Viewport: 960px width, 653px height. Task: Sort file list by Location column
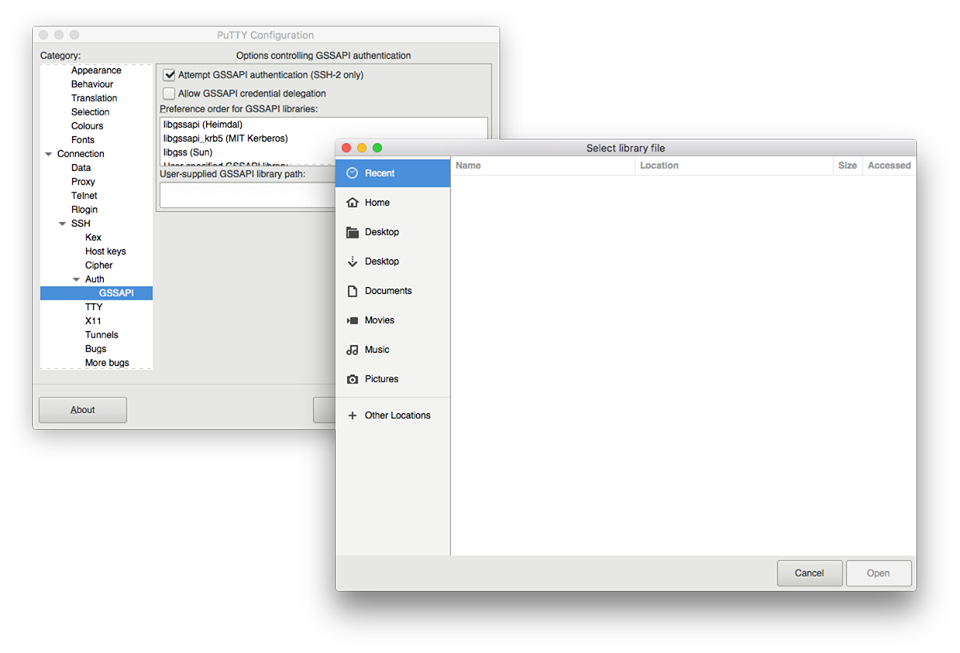click(x=732, y=166)
